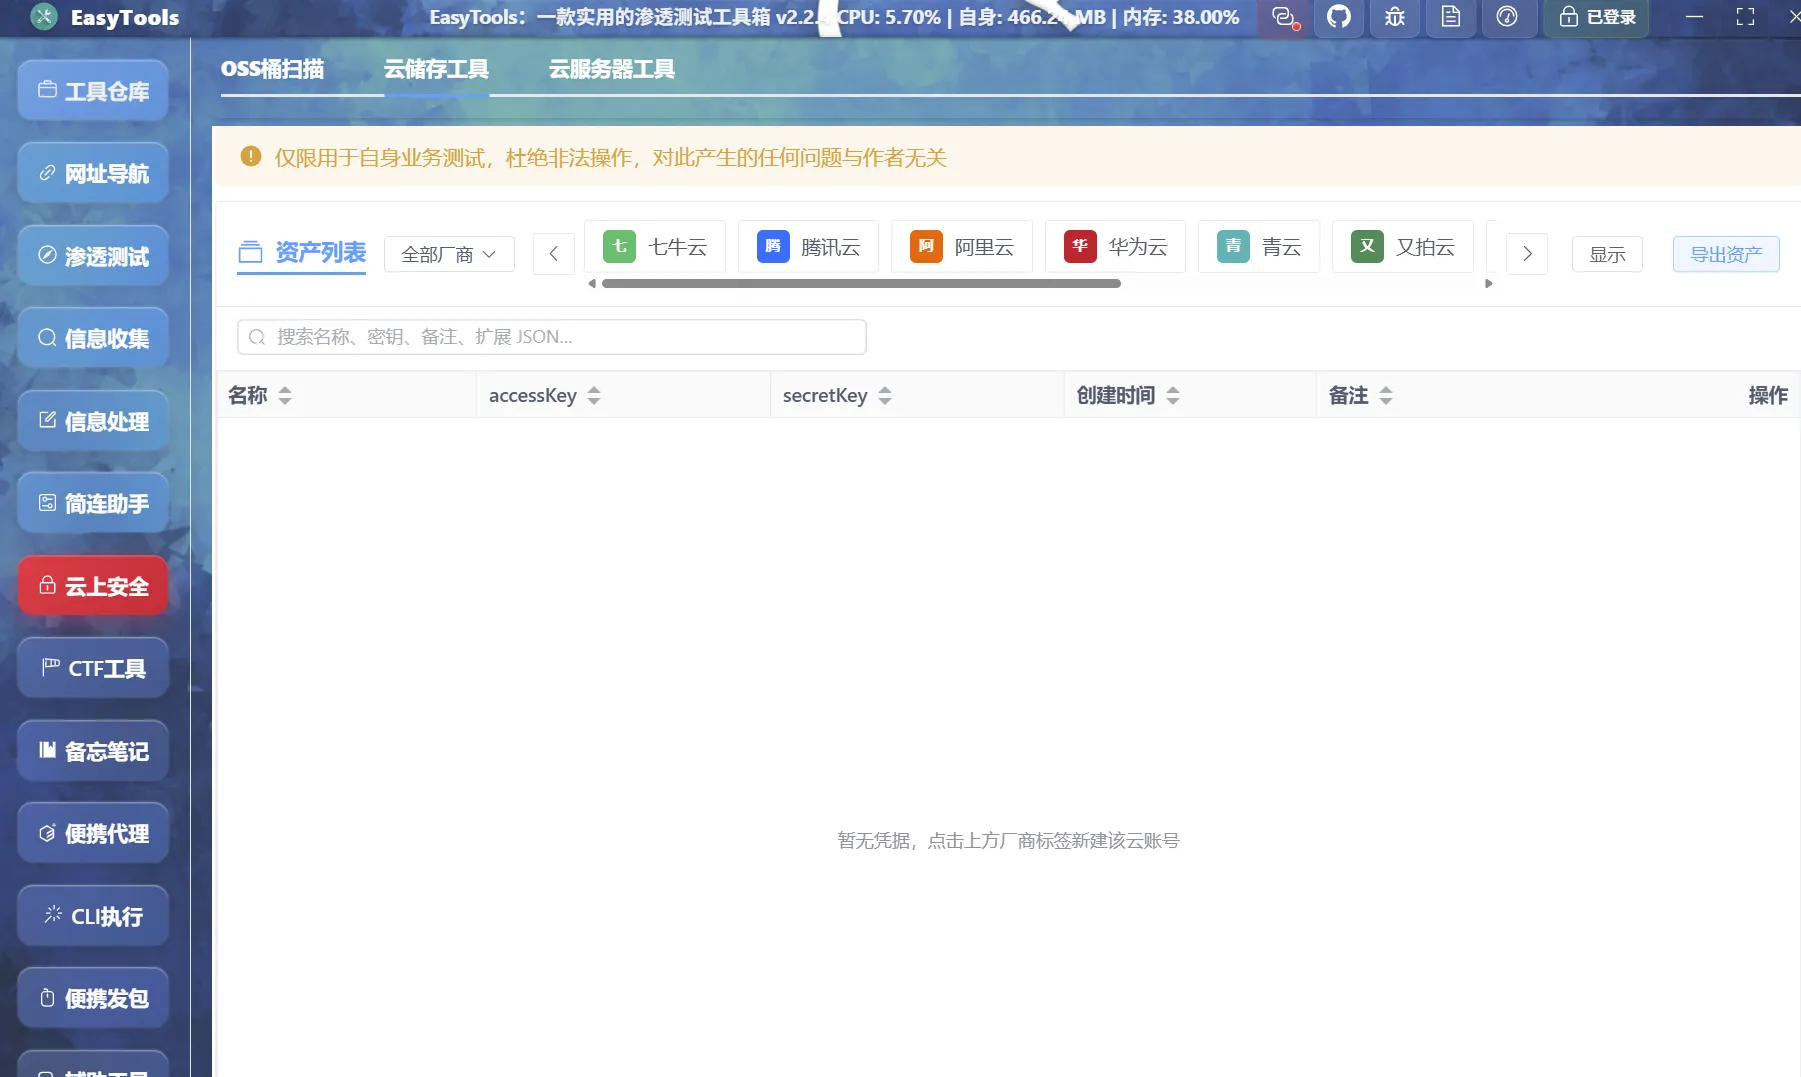This screenshot has width=1801, height=1077.
Task: Select the 七牛云 vendor tag
Action: click(x=655, y=246)
